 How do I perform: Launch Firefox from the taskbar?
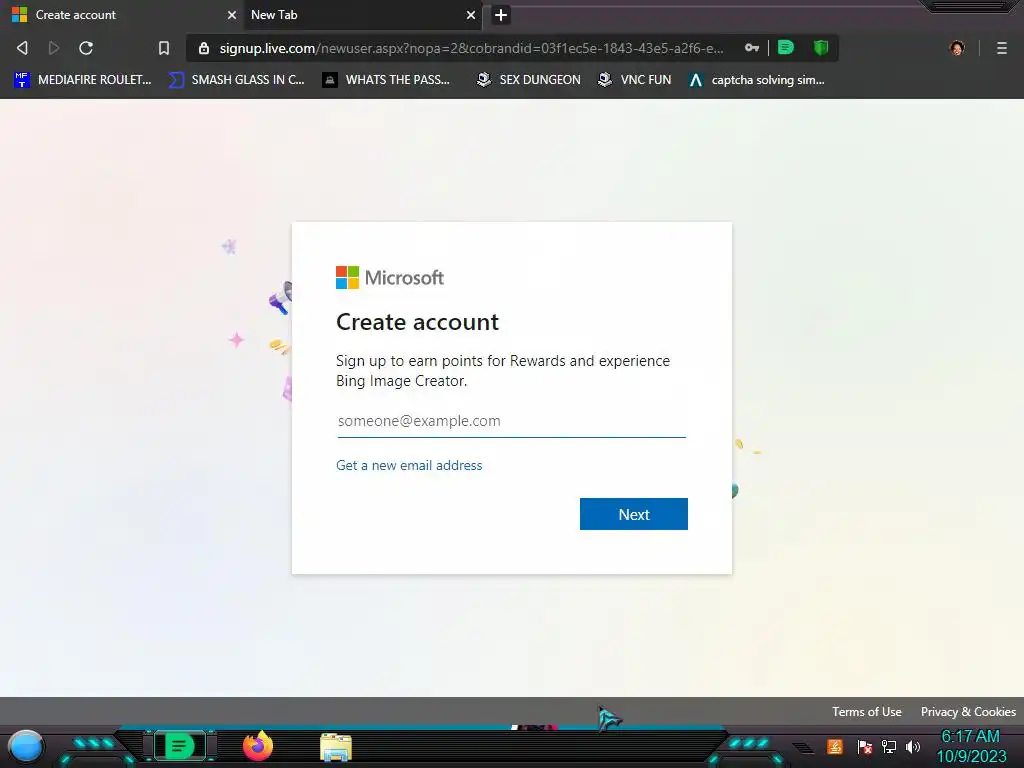(257, 746)
